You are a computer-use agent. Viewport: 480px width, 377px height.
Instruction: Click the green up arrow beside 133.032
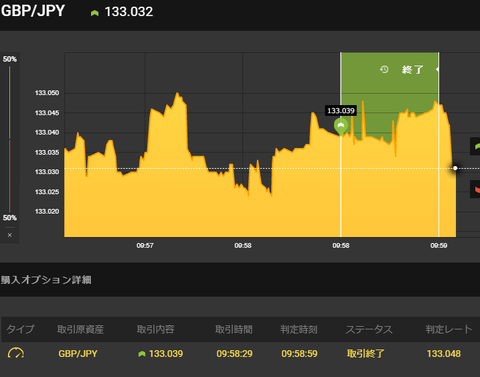tap(95, 13)
